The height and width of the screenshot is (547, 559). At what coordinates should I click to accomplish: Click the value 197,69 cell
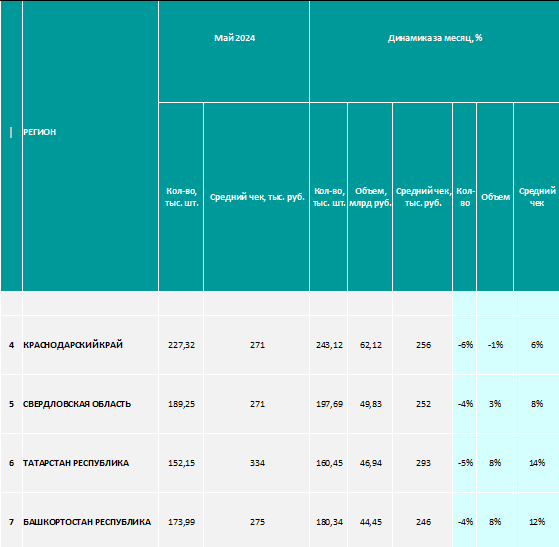tap(329, 404)
